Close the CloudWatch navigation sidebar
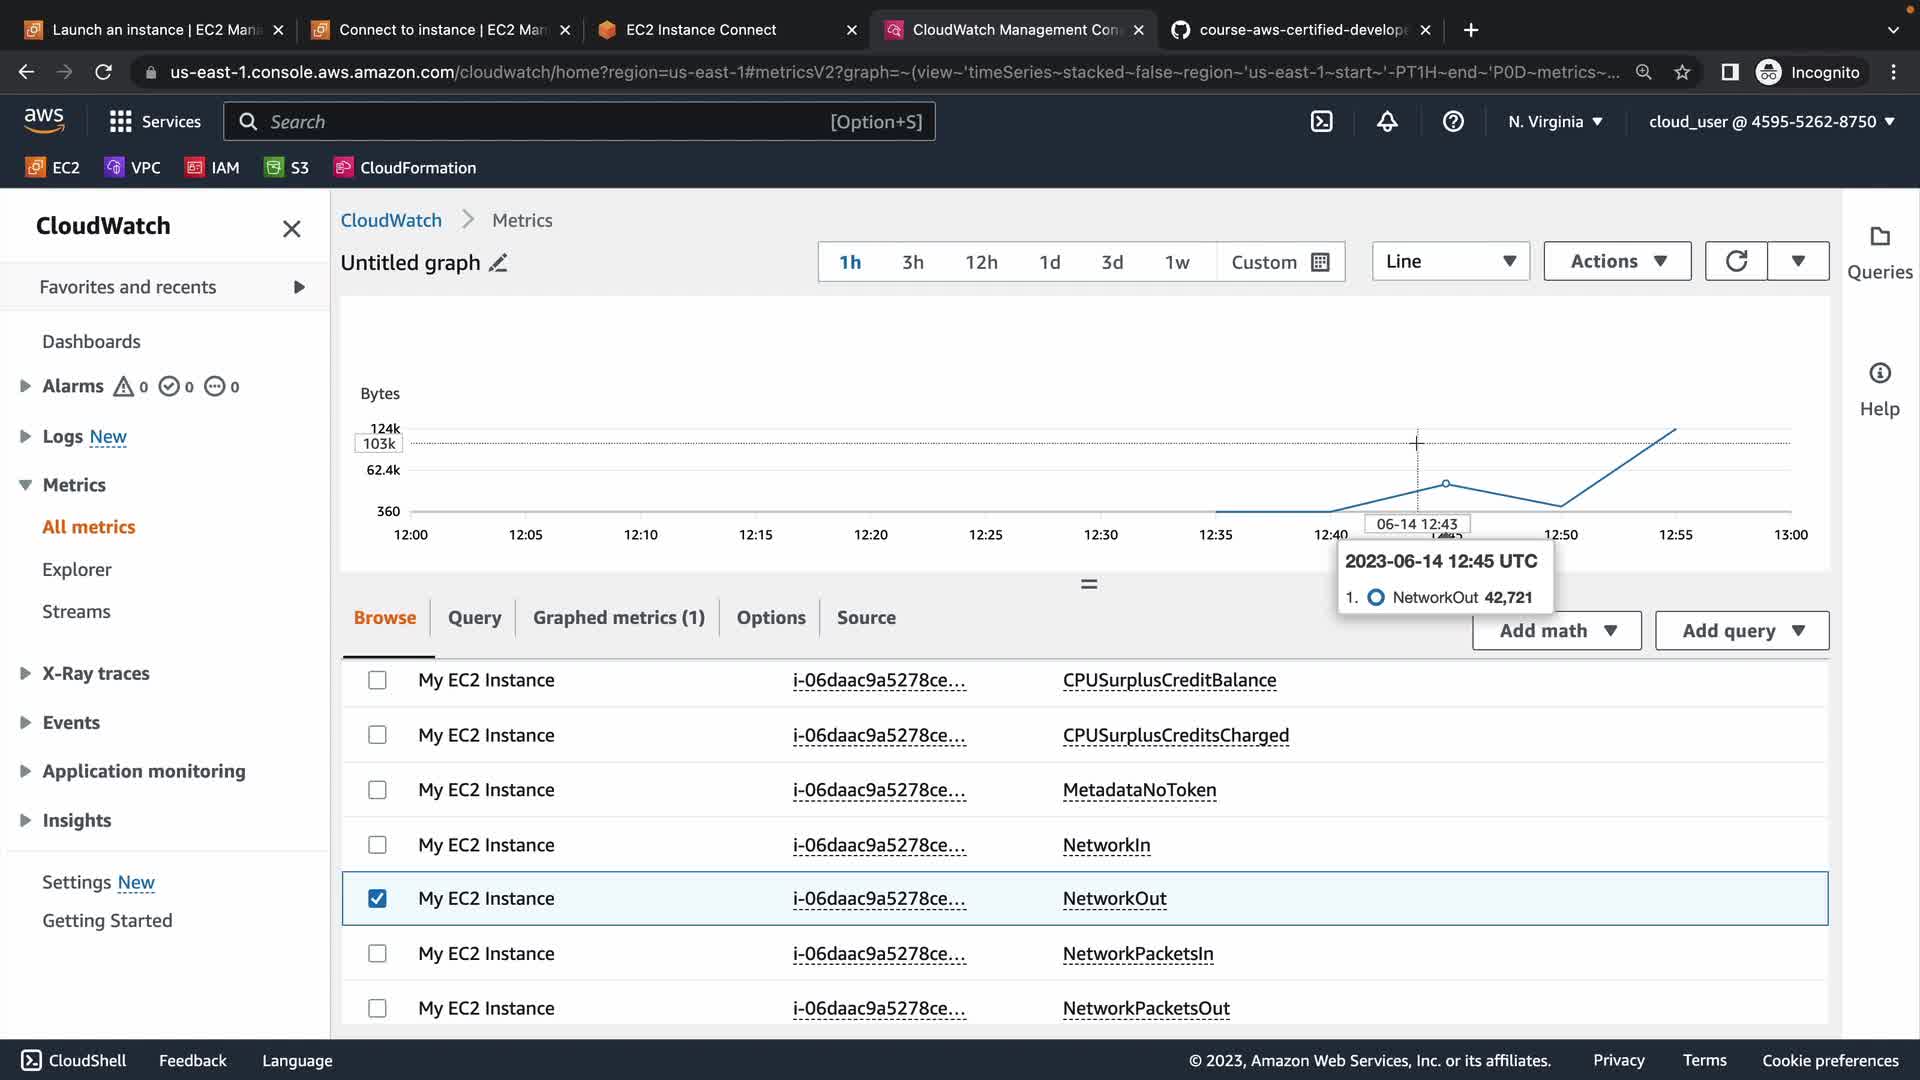Screen dimensions: 1920x1080 coord(291,229)
